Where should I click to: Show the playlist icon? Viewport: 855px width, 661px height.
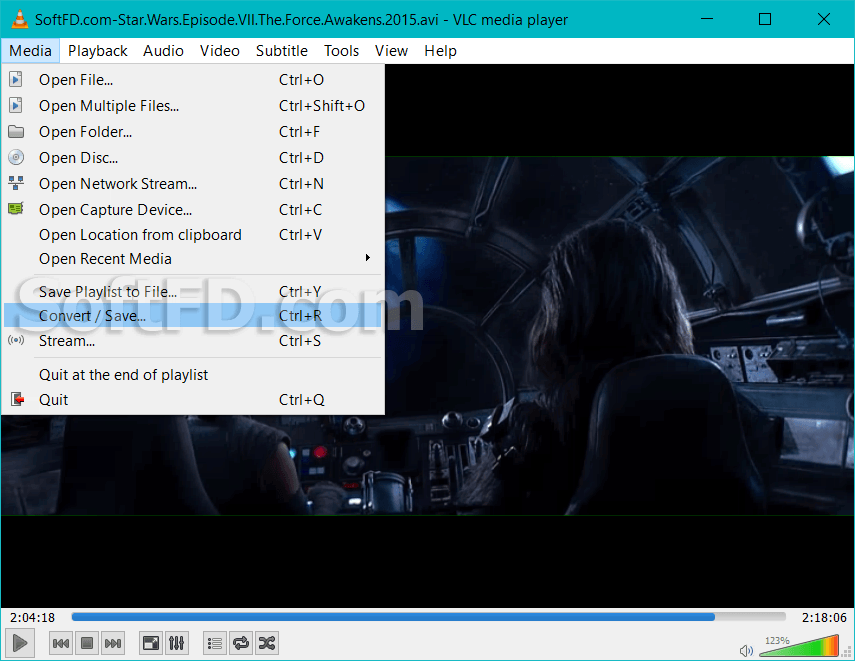coord(215,644)
